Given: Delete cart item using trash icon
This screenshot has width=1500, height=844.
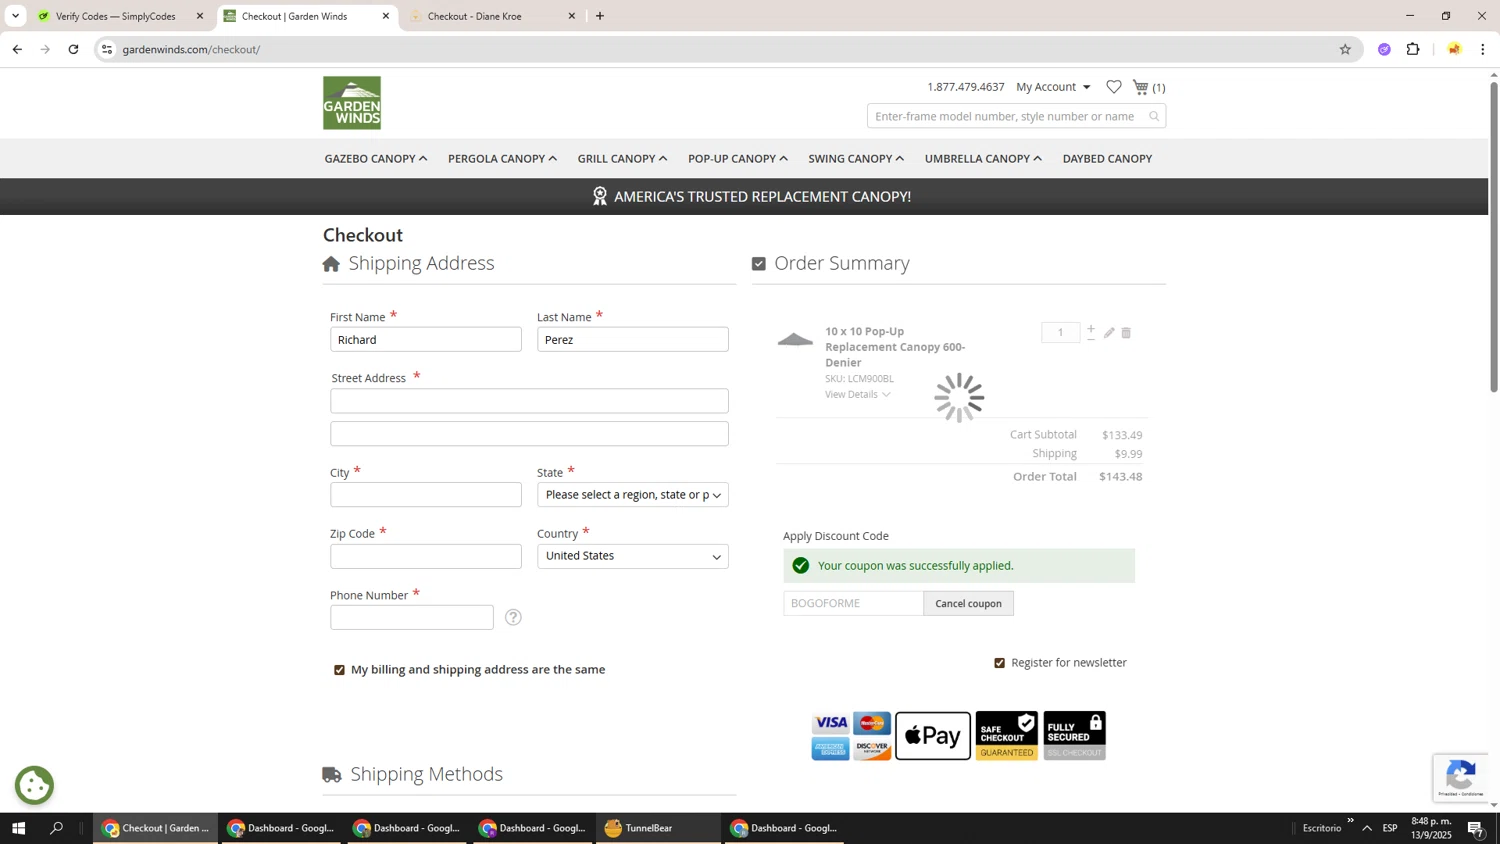Looking at the screenshot, I should tap(1126, 333).
